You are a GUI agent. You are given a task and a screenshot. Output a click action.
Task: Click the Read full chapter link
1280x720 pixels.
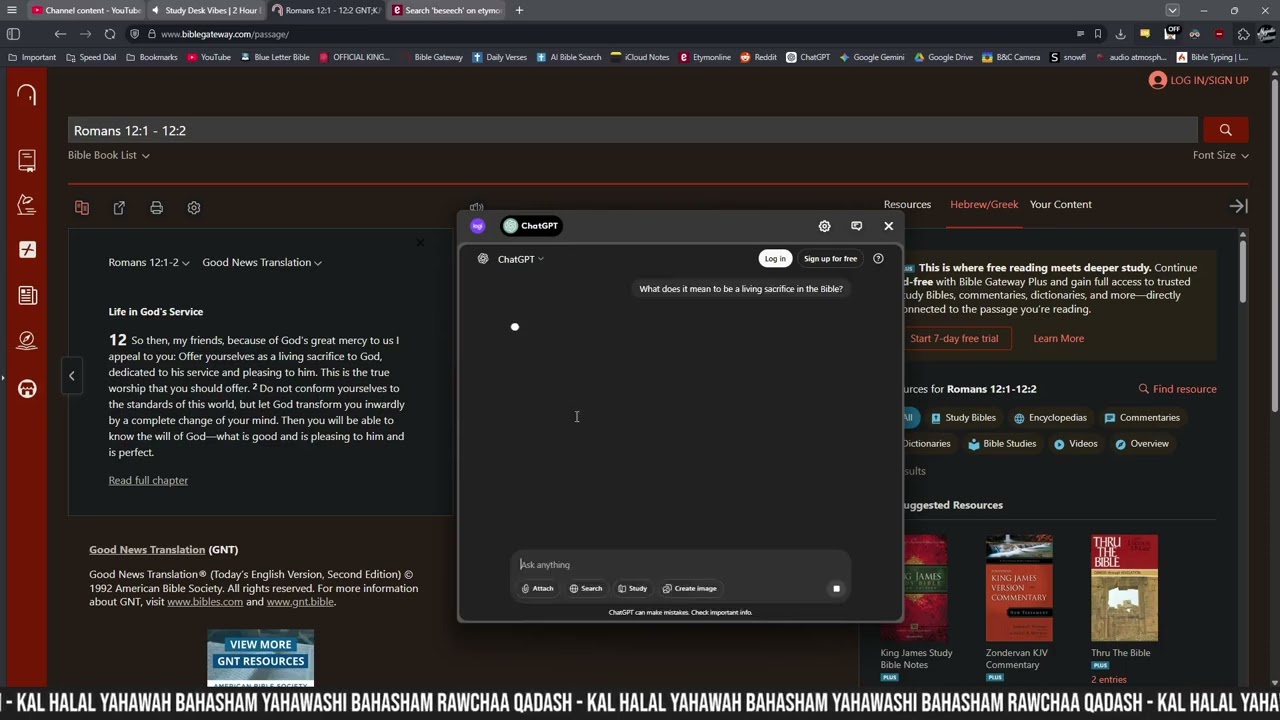pyautogui.click(x=148, y=480)
